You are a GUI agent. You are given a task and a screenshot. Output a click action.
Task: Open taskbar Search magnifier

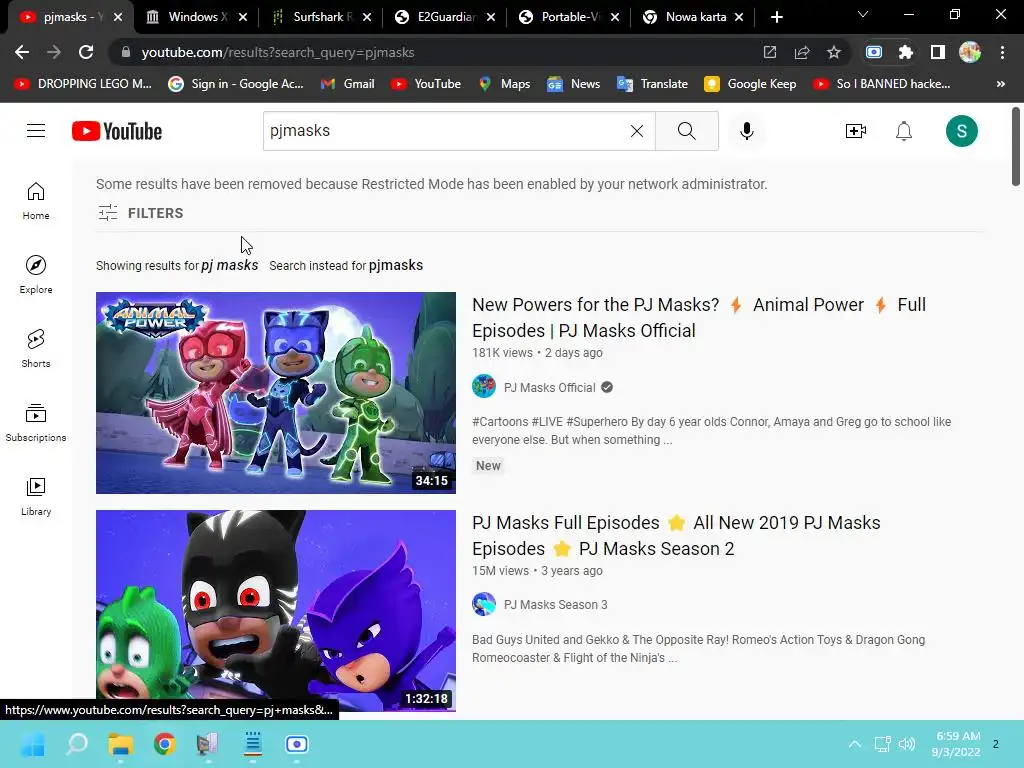click(x=77, y=744)
